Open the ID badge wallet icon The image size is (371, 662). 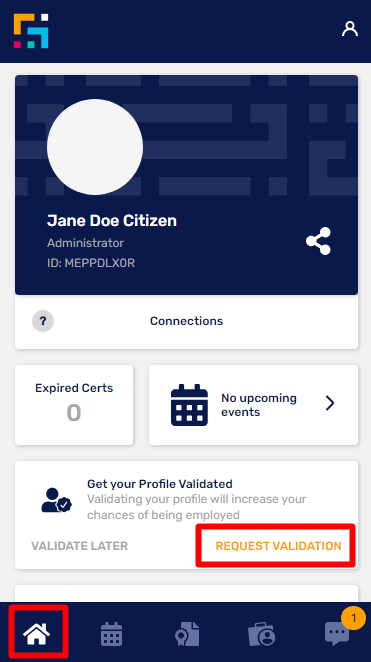(262, 634)
